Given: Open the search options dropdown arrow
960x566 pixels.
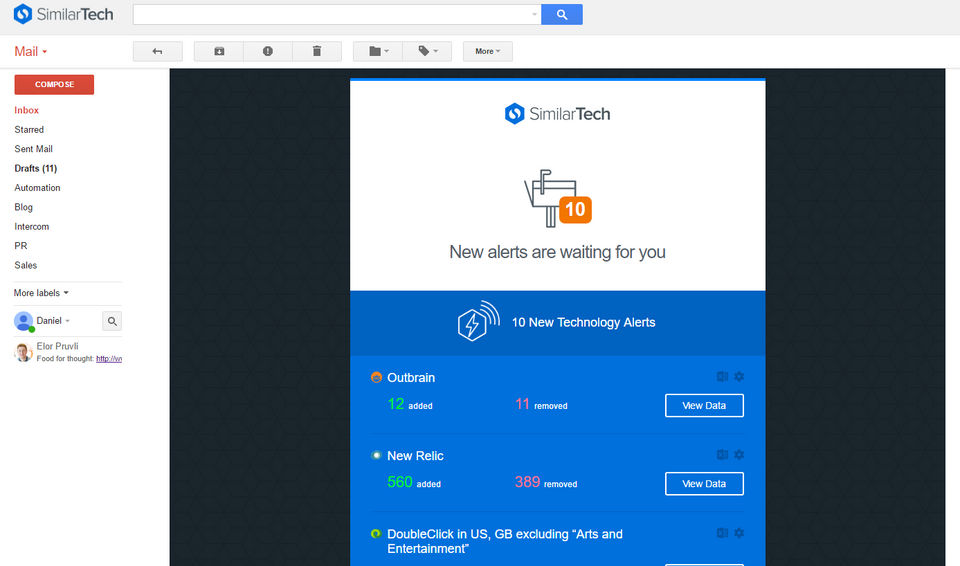Looking at the screenshot, I should click(534, 14).
